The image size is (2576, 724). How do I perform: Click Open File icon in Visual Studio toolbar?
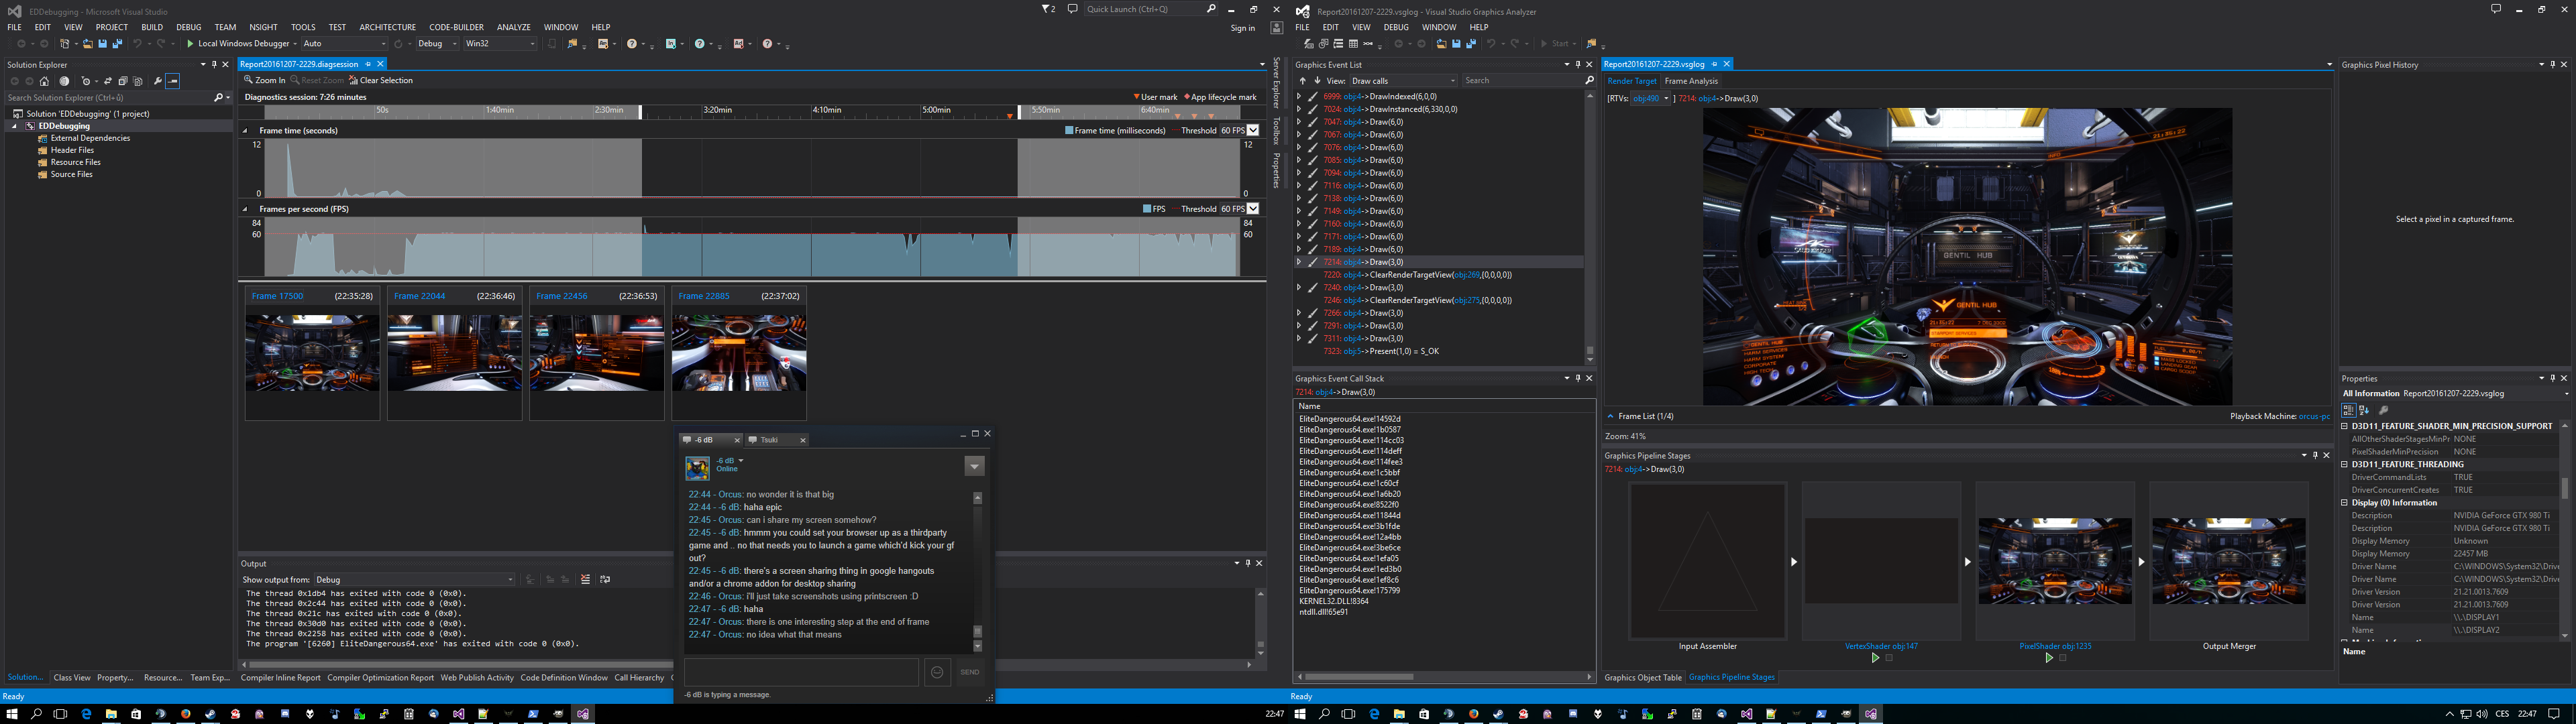pos(88,44)
